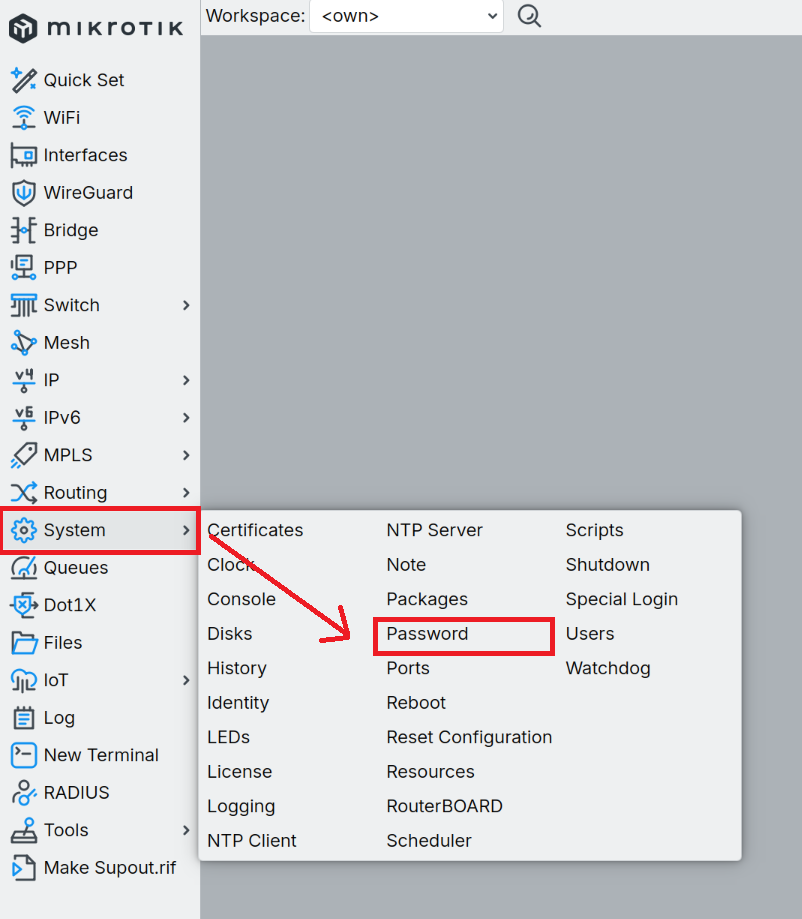Image resolution: width=802 pixels, height=919 pixels.
Task: Click the RADIUS user key icon
Action: point(23,793)
